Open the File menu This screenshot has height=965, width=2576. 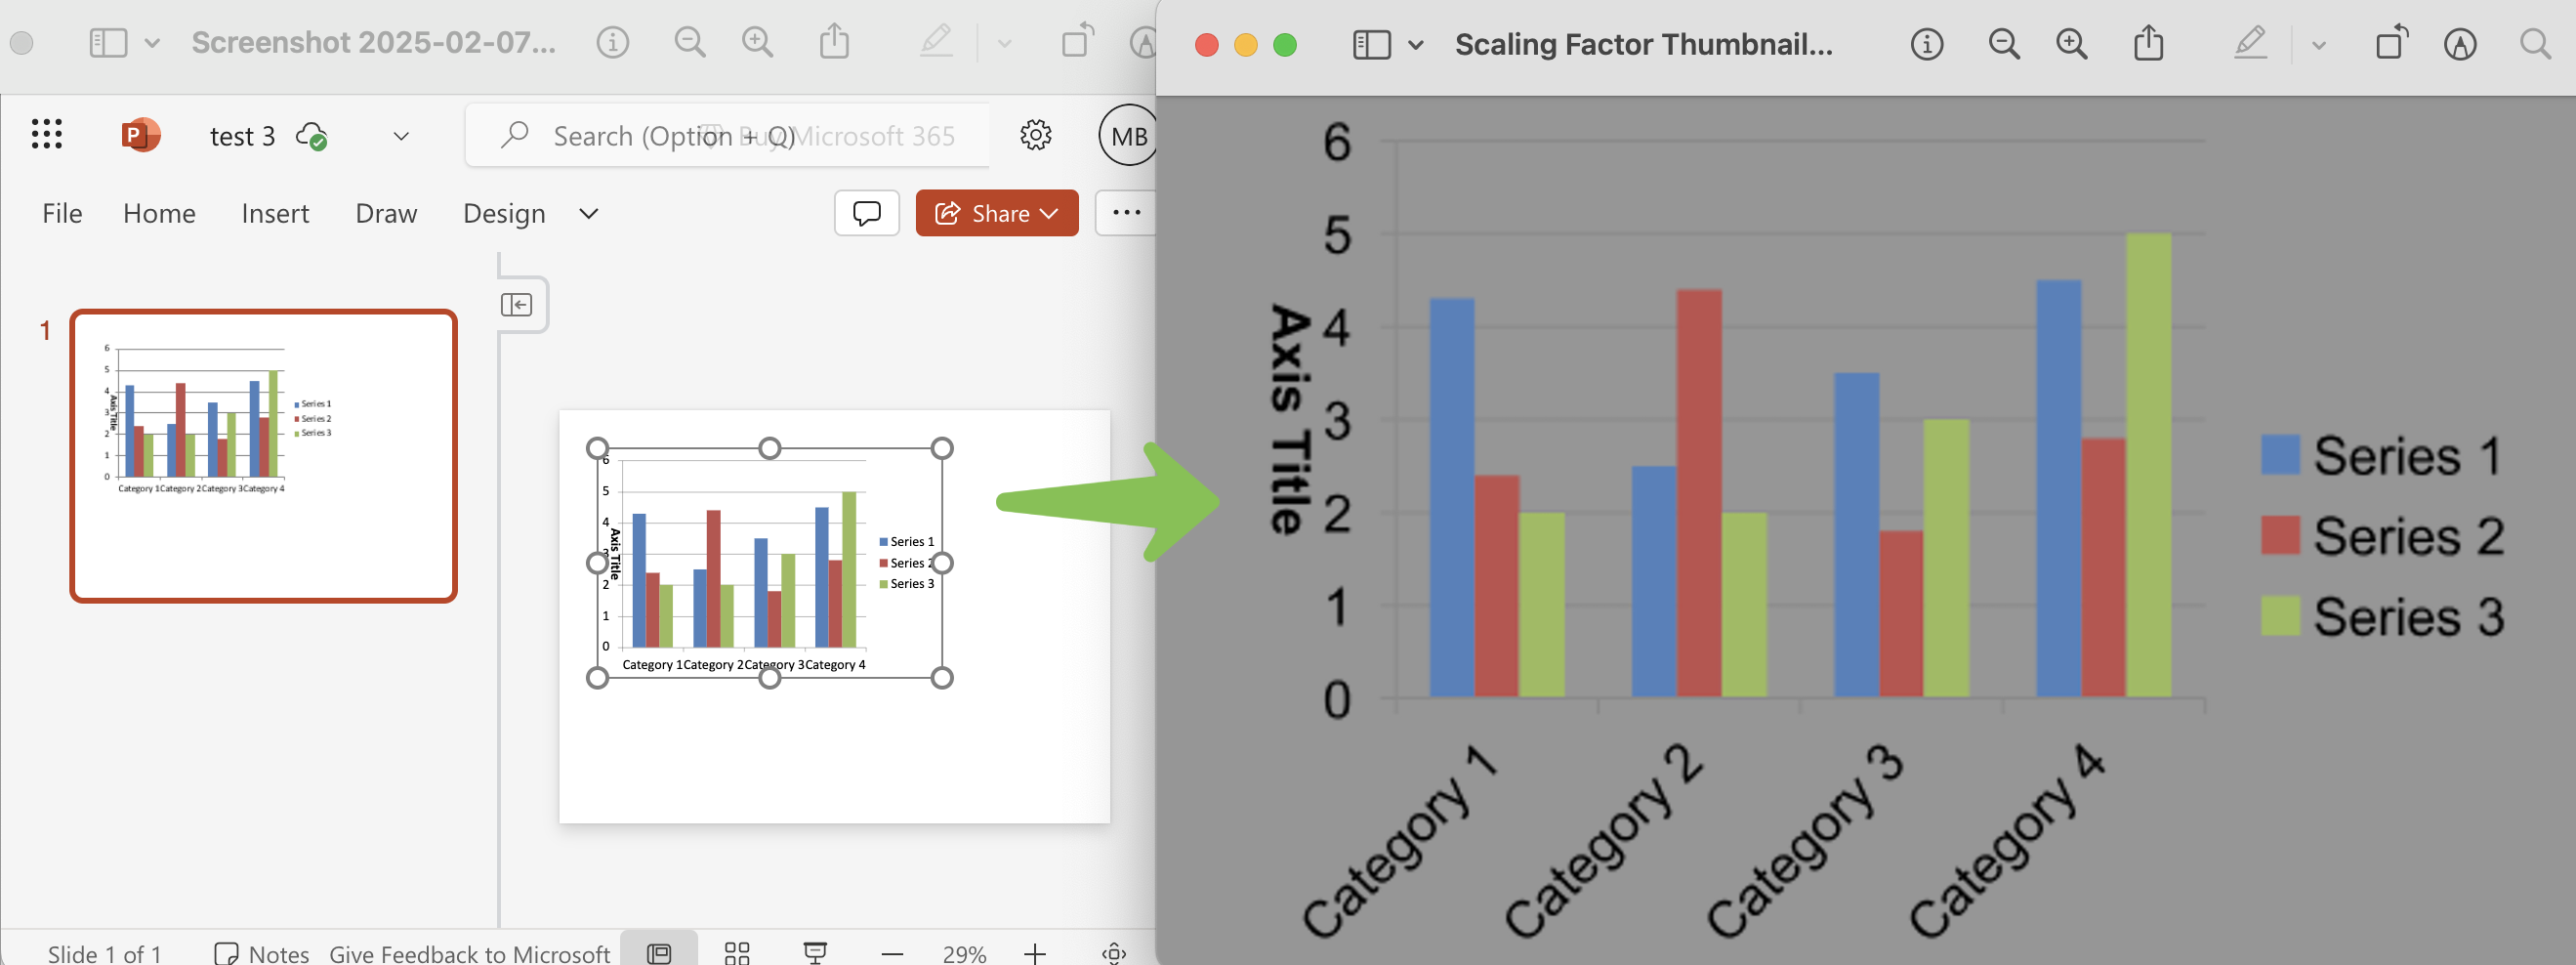(x=62, y=213)
